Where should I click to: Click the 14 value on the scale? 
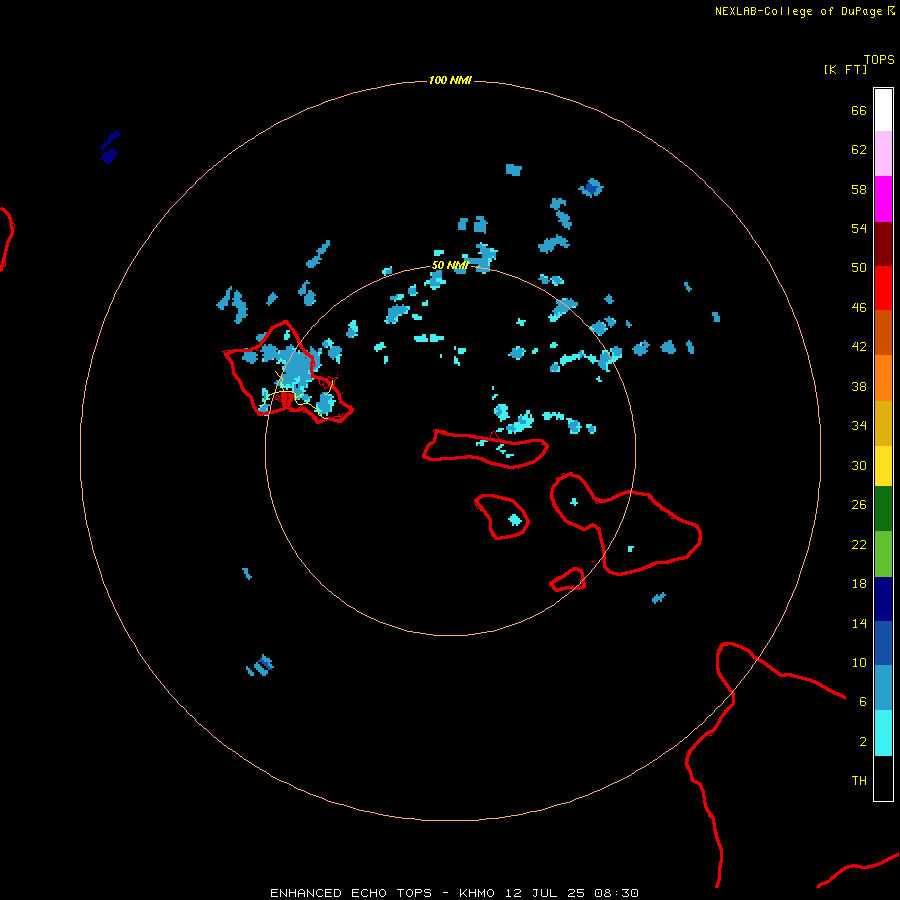coord(859,623)
